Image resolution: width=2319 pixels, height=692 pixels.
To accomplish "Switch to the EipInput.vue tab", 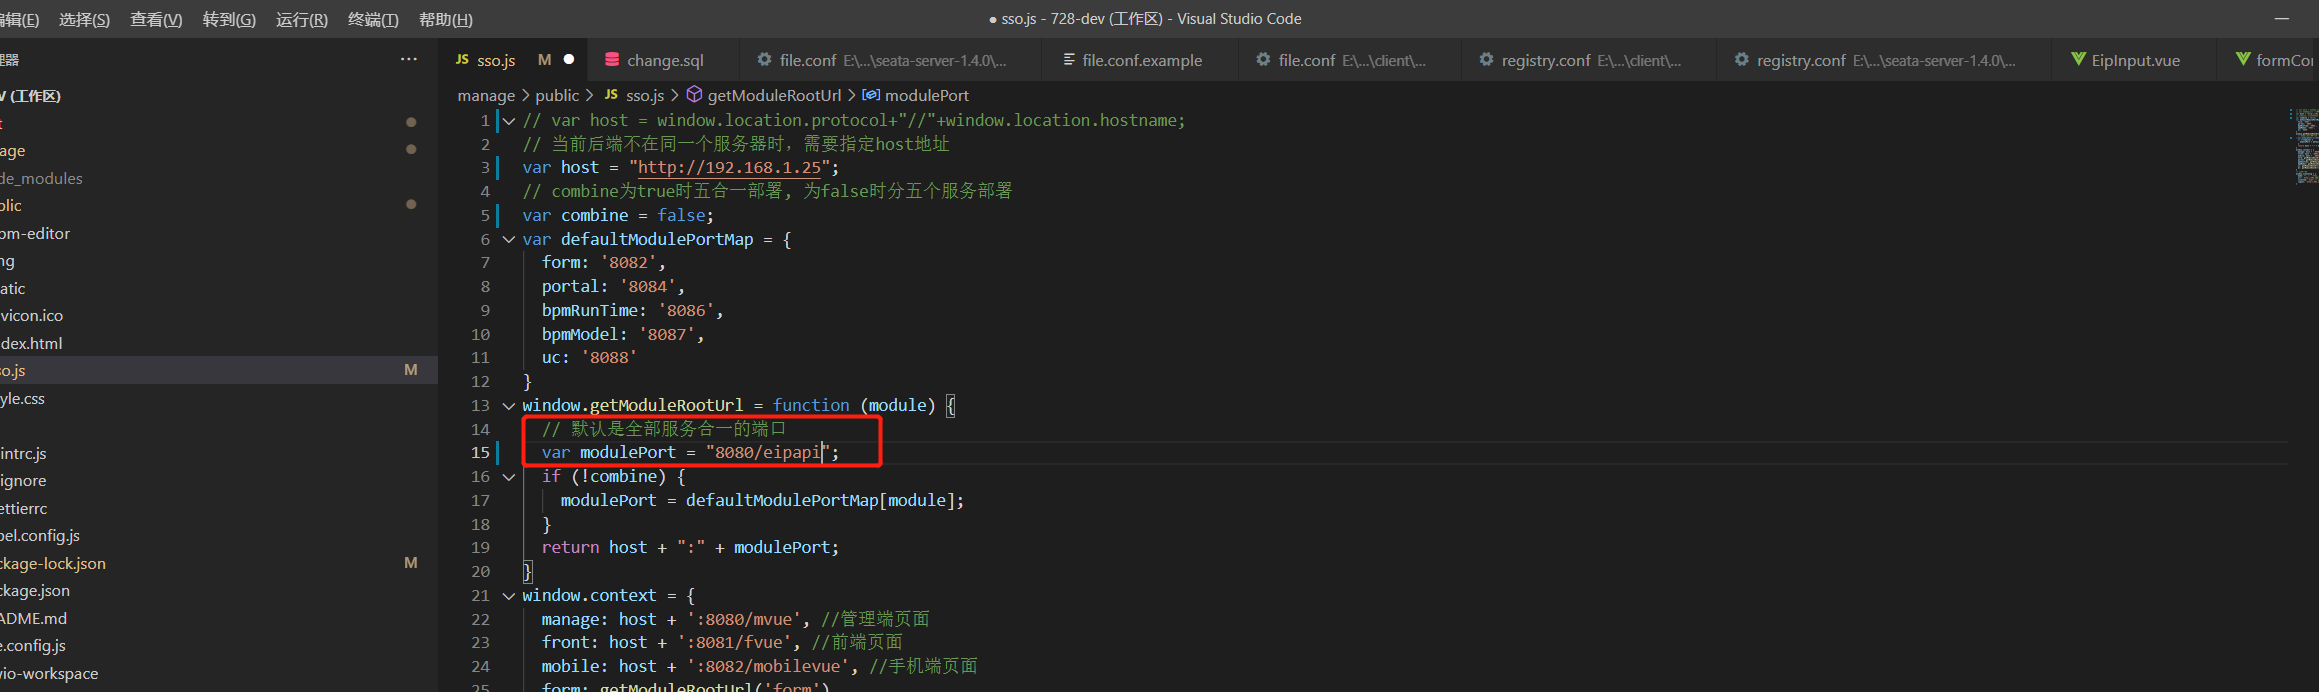I will click(x=2134, y=60).
